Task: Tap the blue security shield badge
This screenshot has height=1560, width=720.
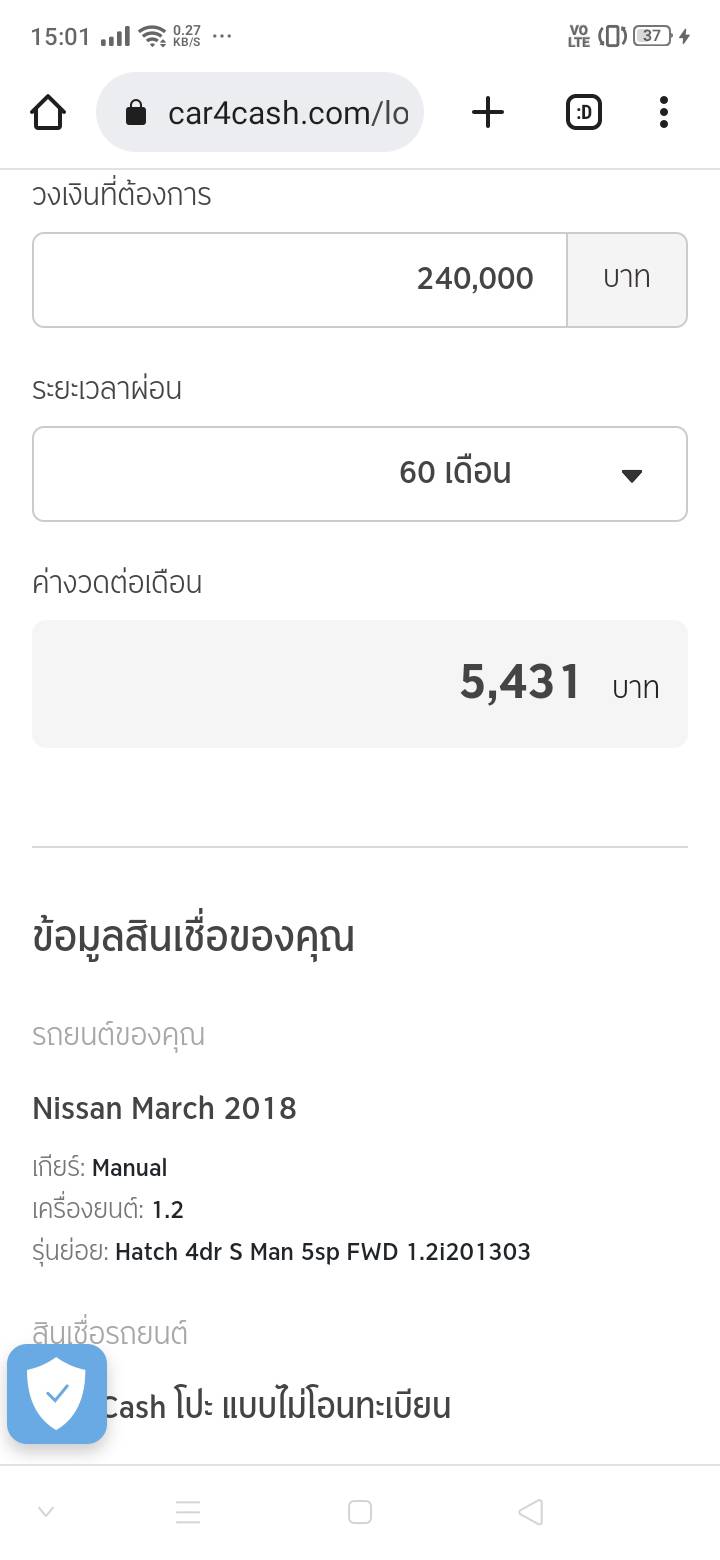Action: [x=57, y=1393]
